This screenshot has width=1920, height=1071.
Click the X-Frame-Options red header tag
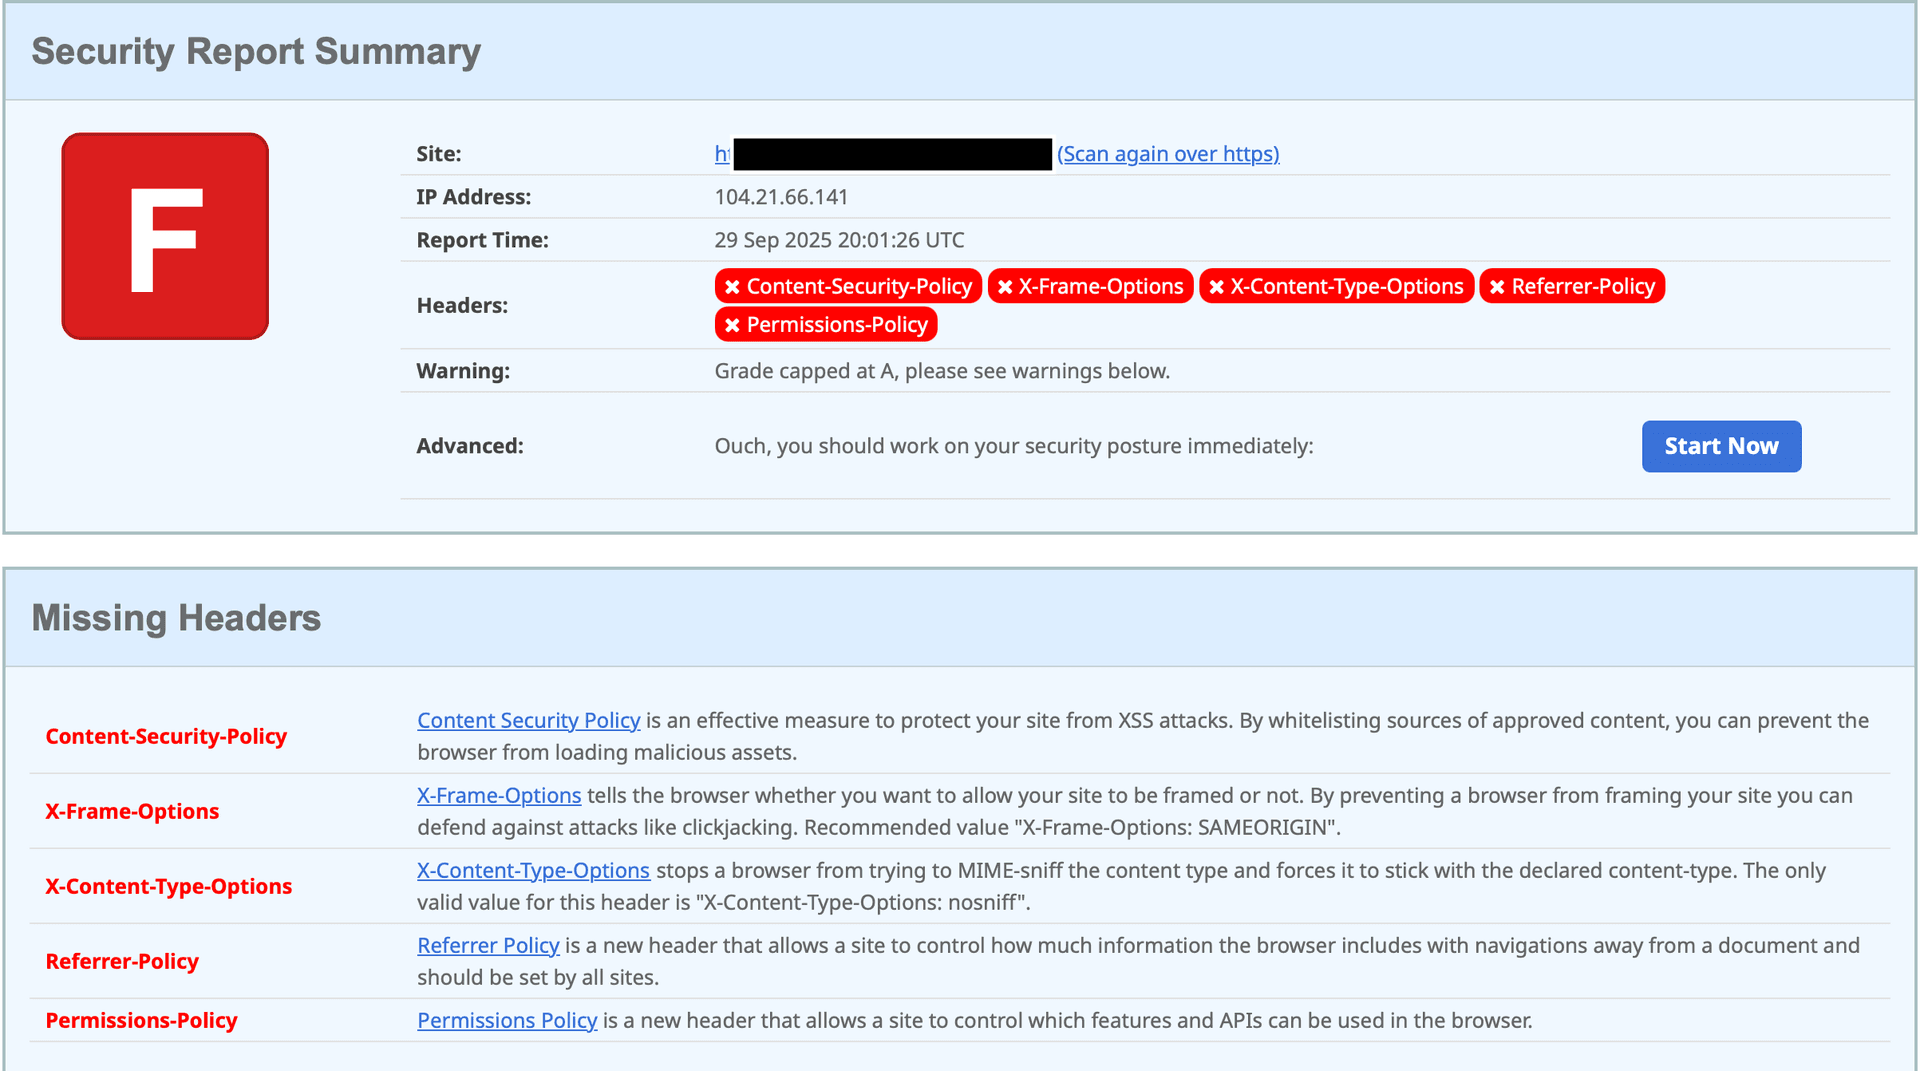point(1090,287)
